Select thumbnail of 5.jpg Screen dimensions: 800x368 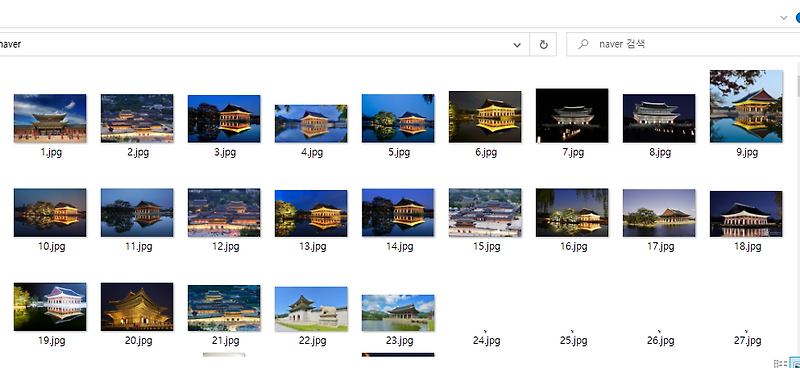point(398,118)
